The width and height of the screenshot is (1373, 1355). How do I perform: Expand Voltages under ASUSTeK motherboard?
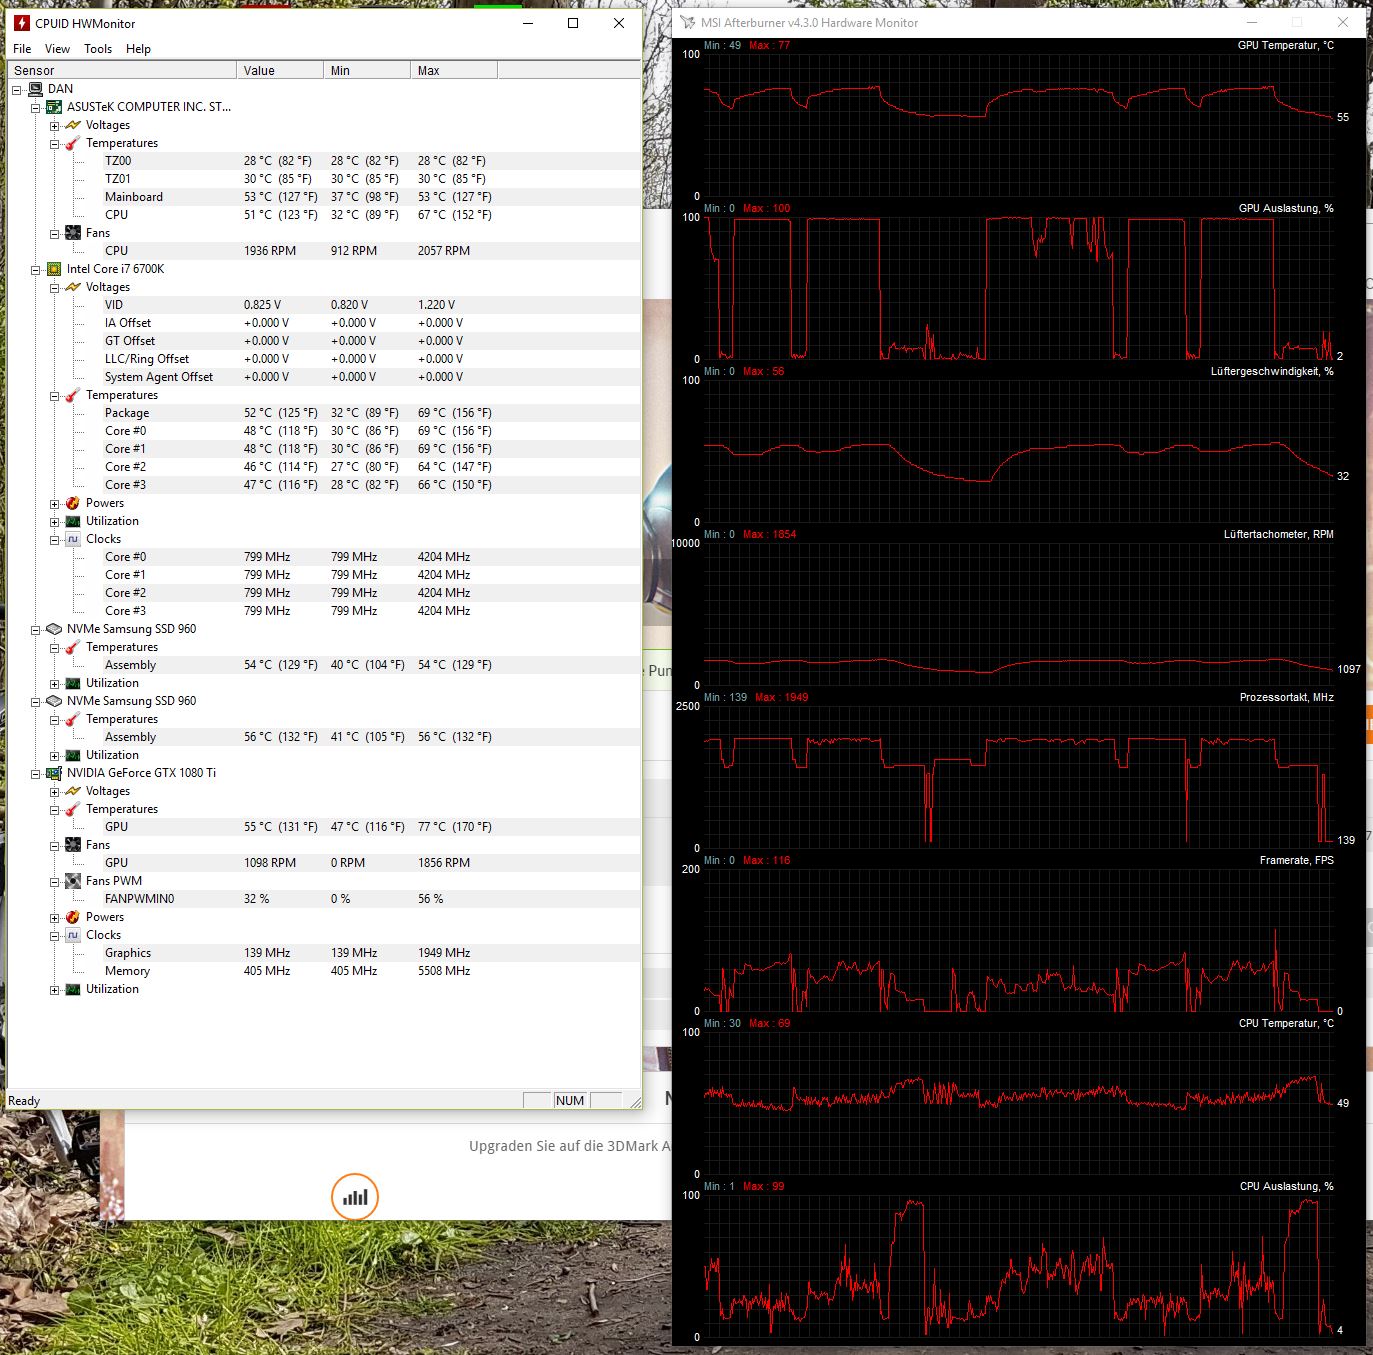55,126
